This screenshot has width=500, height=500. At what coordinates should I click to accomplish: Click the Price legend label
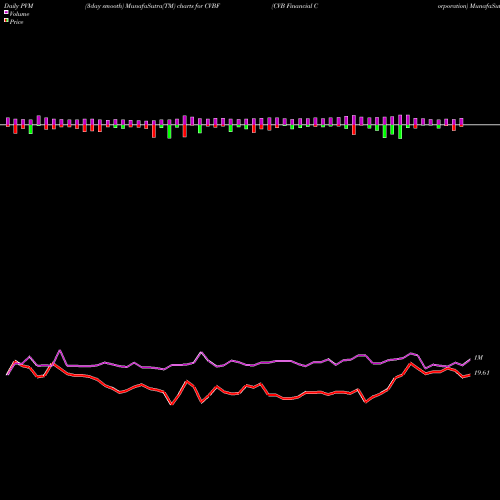click(x=16, y=22)
